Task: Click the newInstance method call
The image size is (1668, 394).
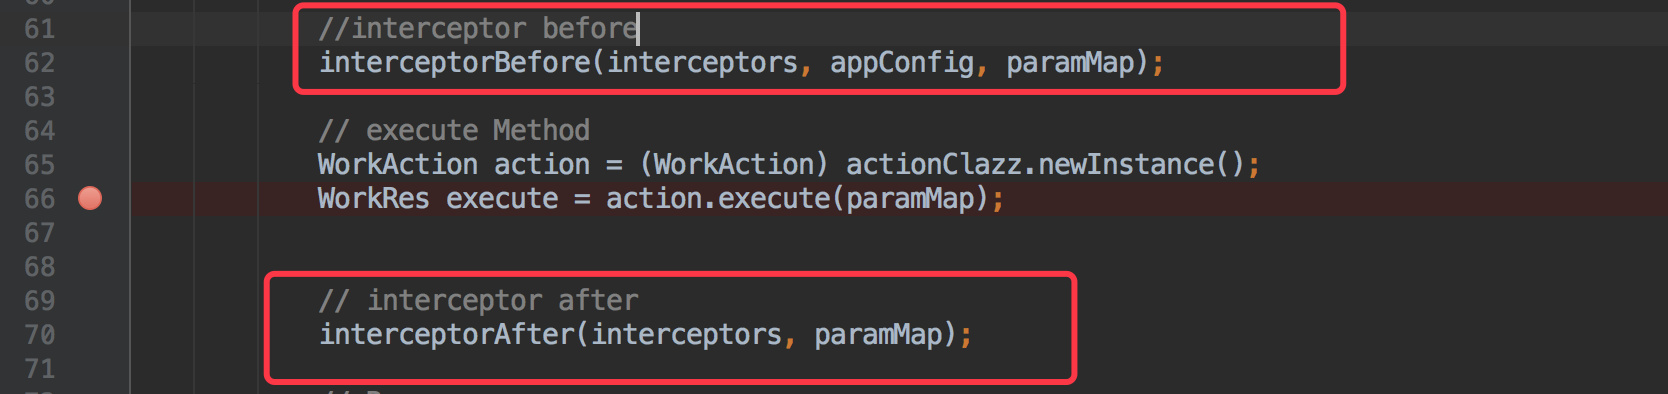Action: click(x=1126, y=165)
